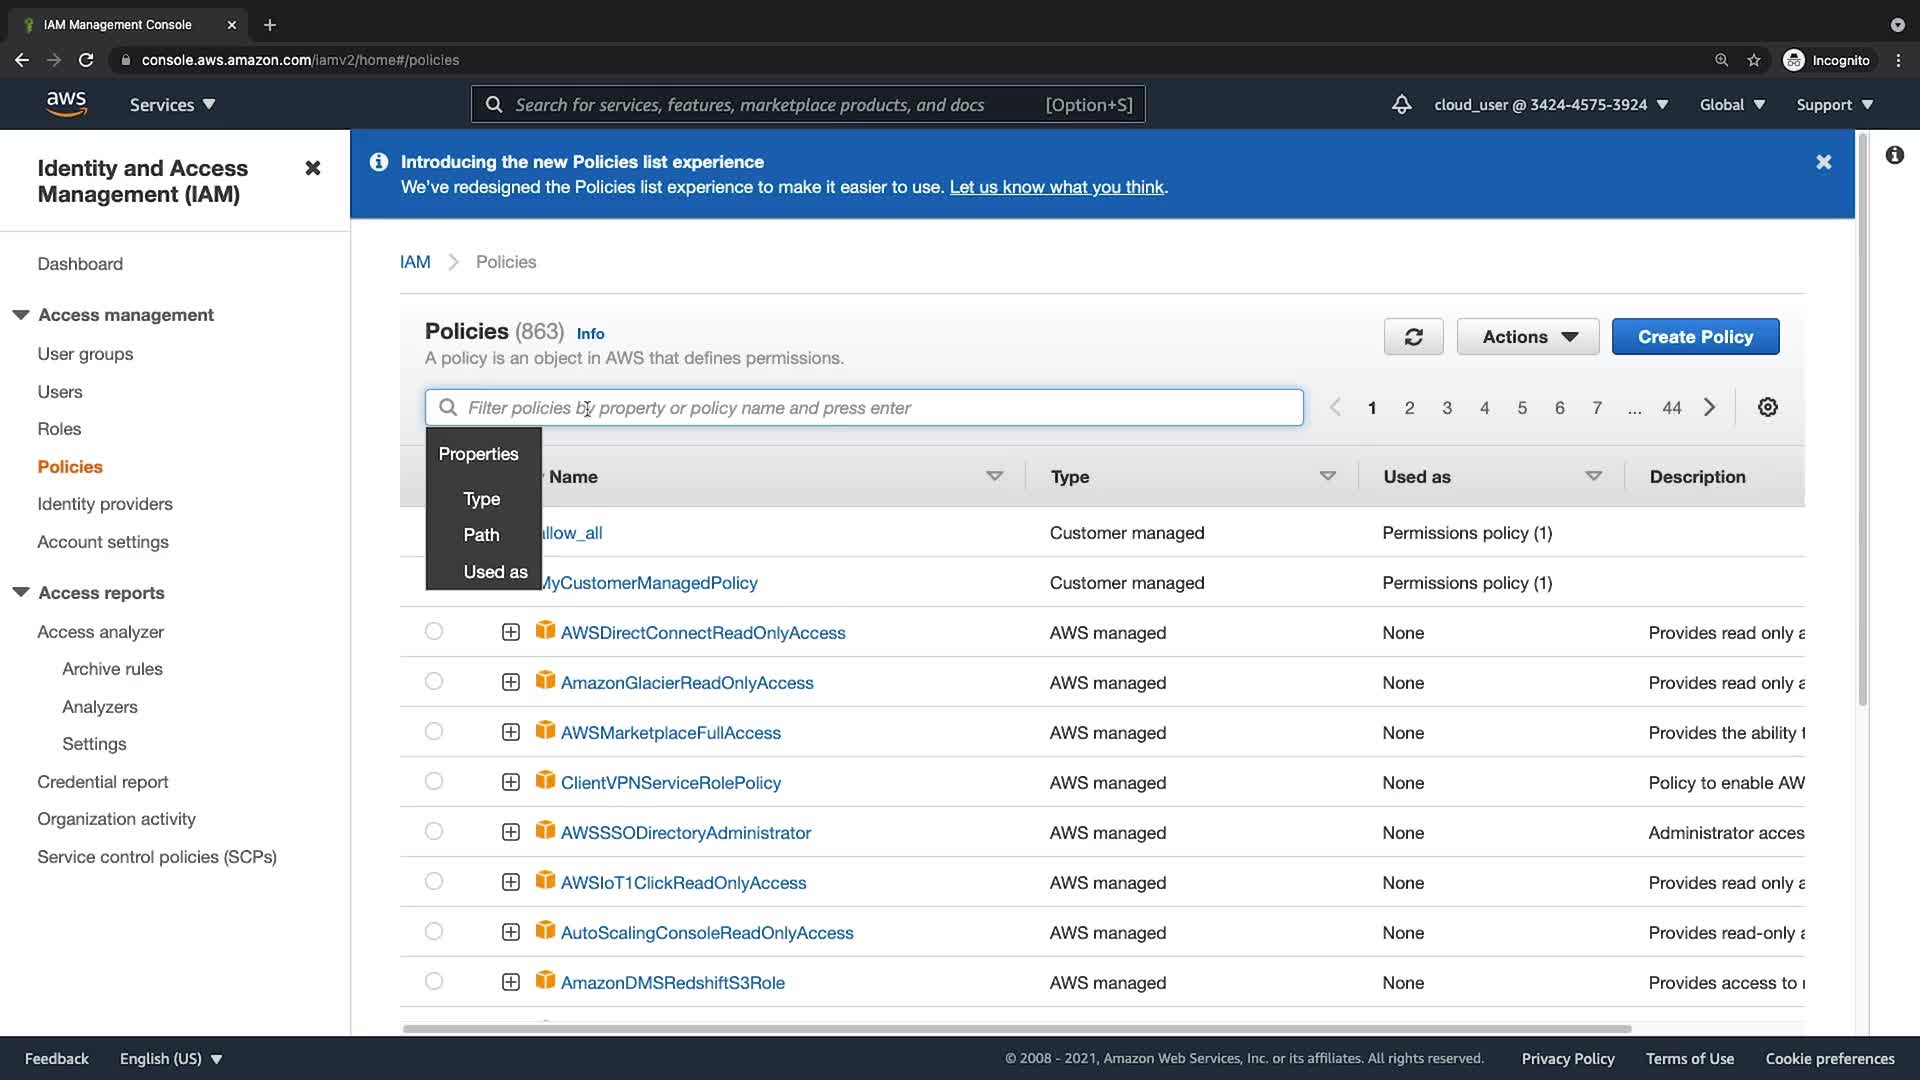This screenshot has width=1920, height=1080.
Task: Select the AWSDirectConnectReadOnlyAccess radio button
Action: [x=433, y=631]
